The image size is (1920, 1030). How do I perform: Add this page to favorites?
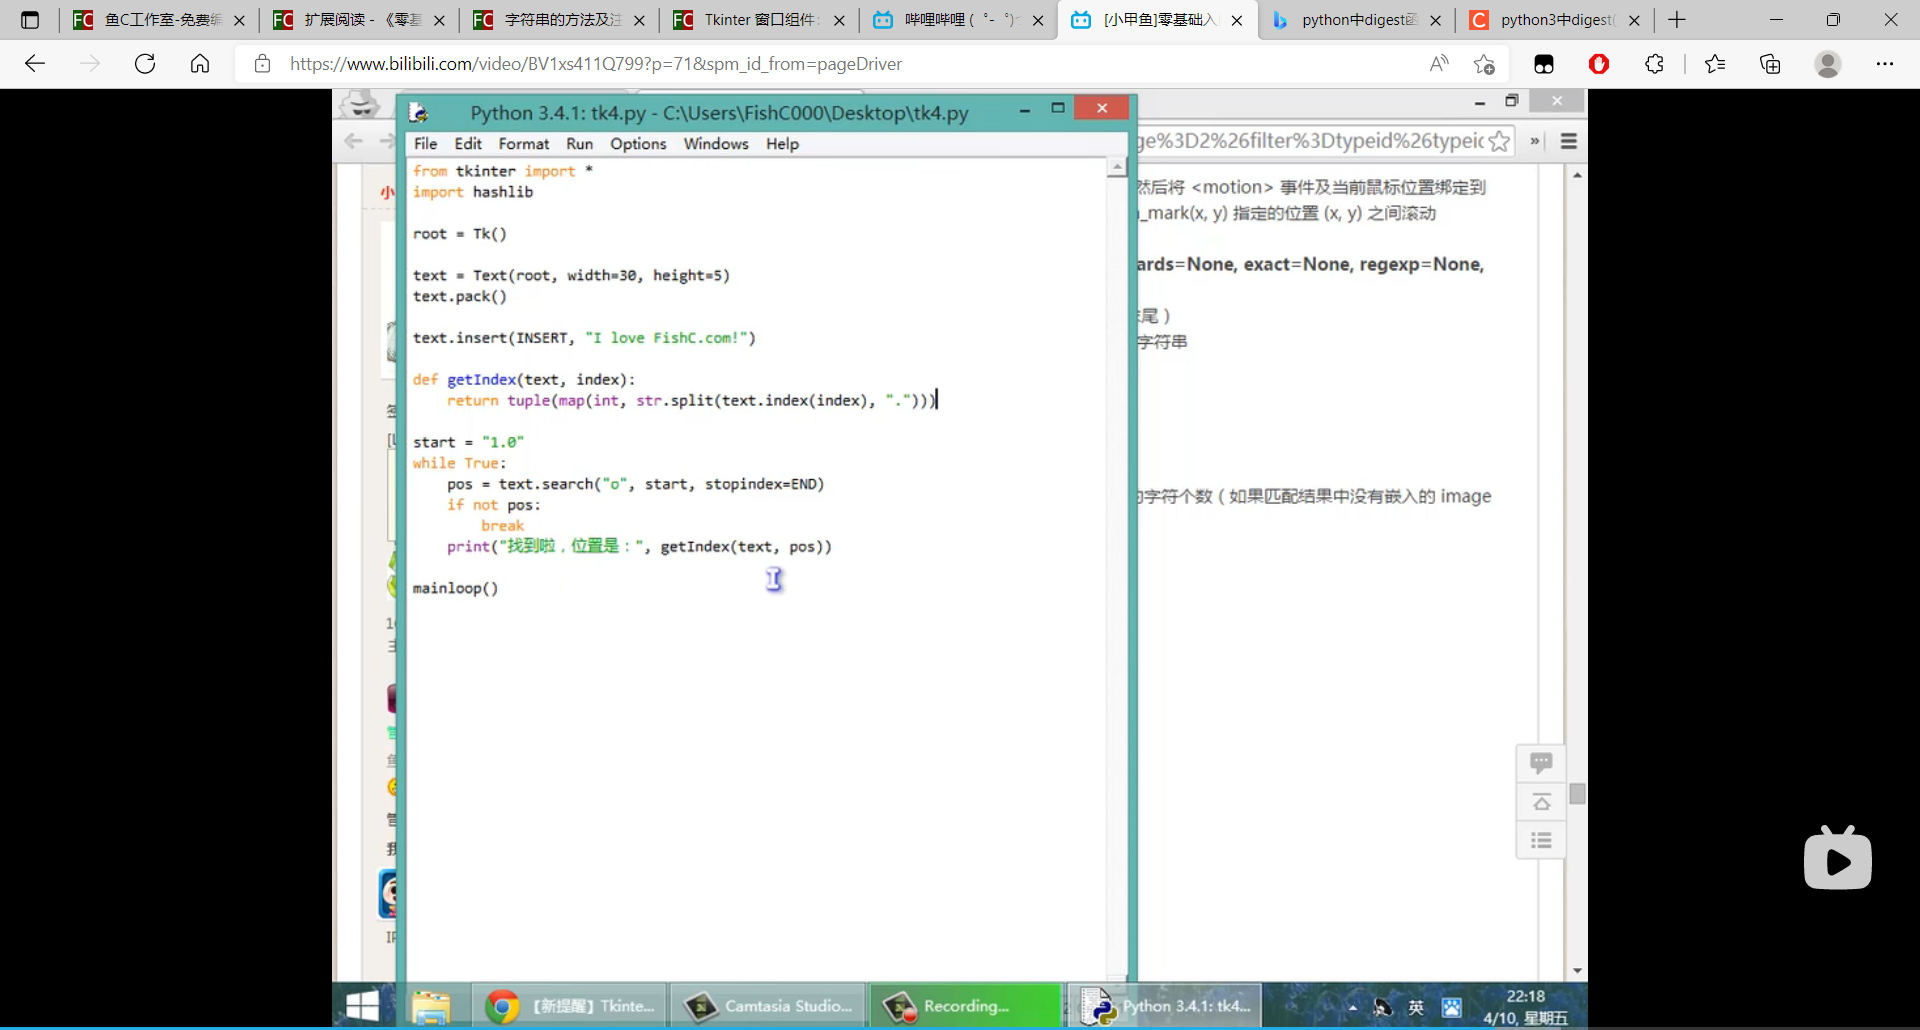click(1484, 64)
